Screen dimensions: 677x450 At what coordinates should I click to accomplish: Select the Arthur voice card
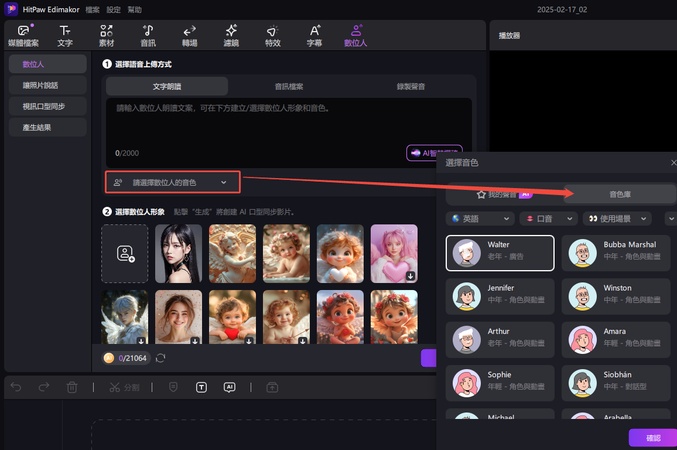tap(500, 340)
